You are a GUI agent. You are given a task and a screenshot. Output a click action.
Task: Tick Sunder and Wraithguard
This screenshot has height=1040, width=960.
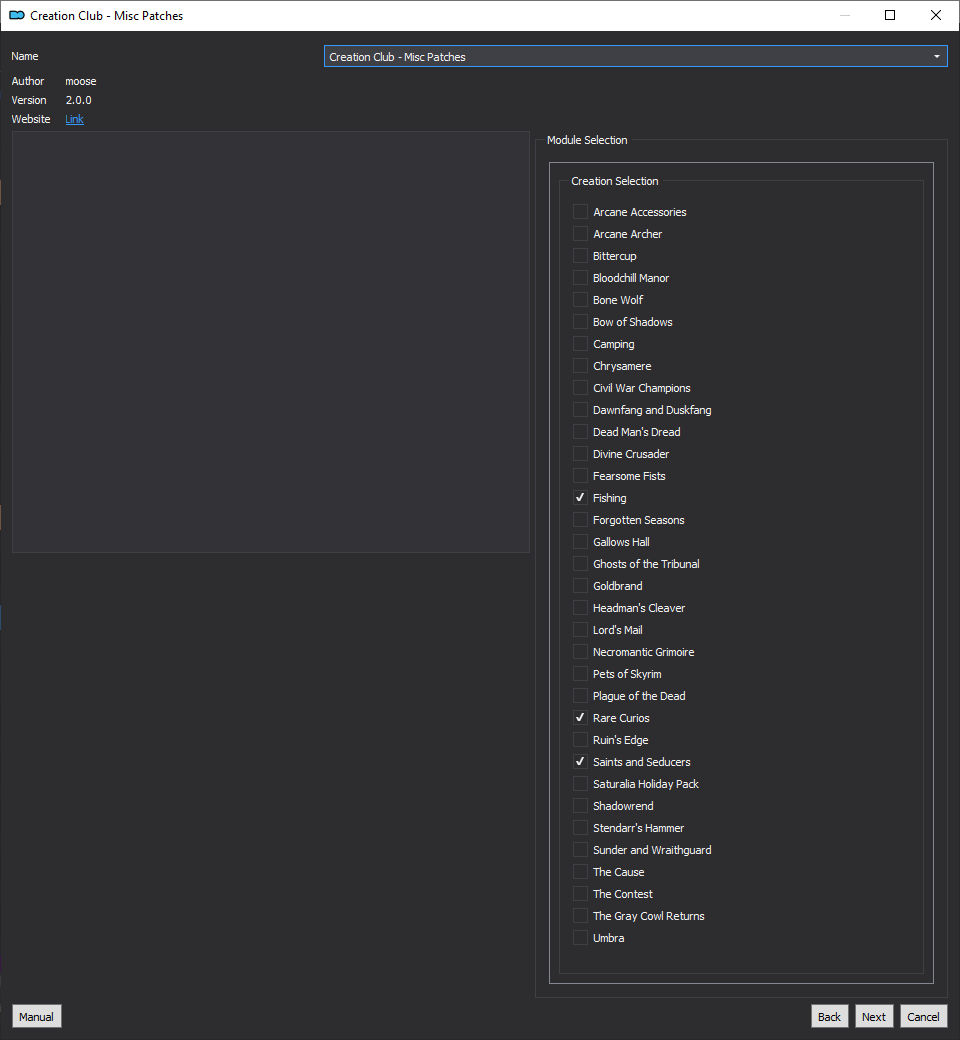[580, 850]
